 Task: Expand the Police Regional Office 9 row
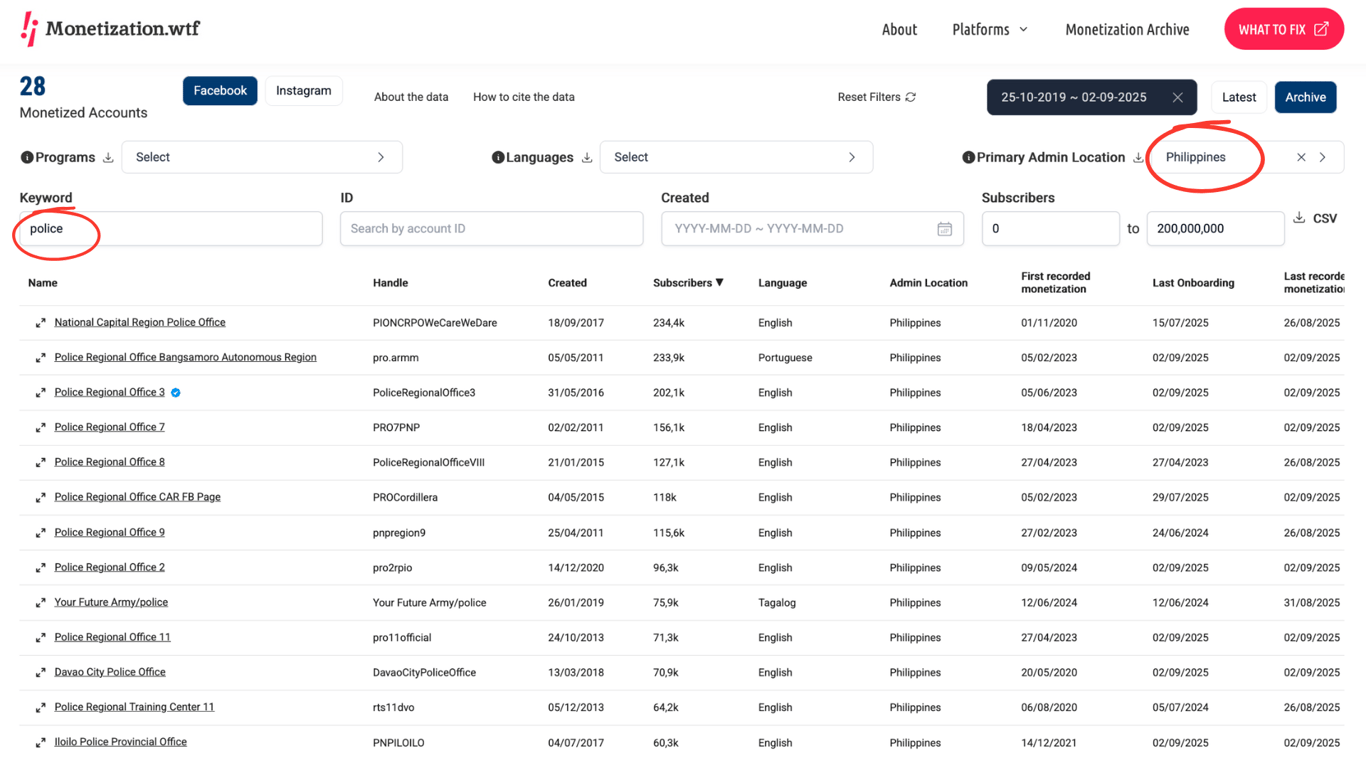(x=40, y=533)
